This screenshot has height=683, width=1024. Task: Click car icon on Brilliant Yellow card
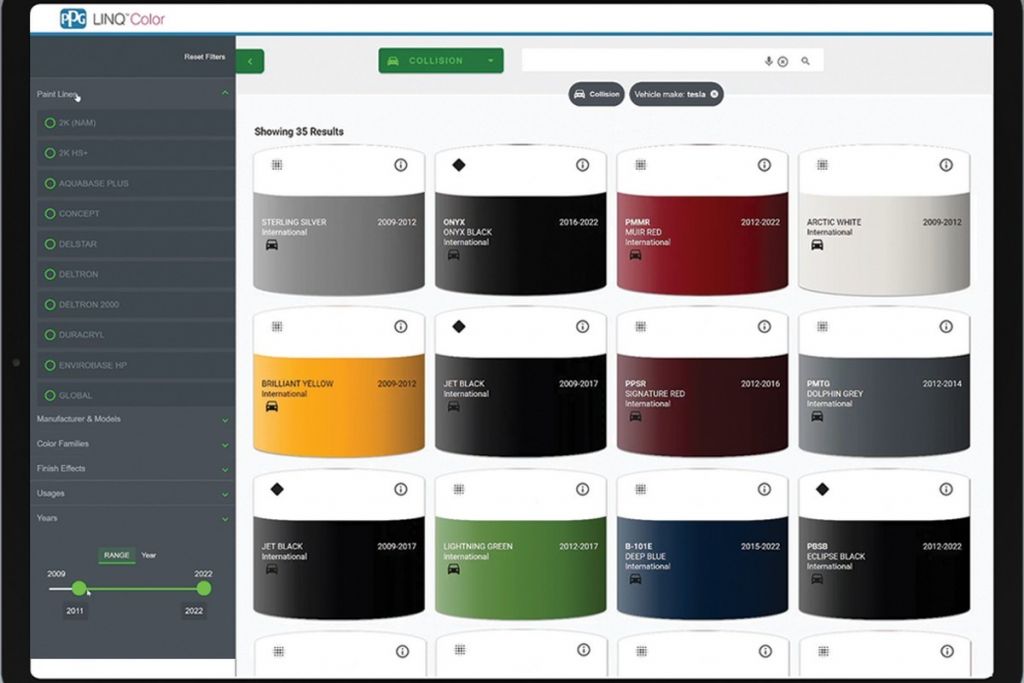pyautogui.click(x=272, y=407)
